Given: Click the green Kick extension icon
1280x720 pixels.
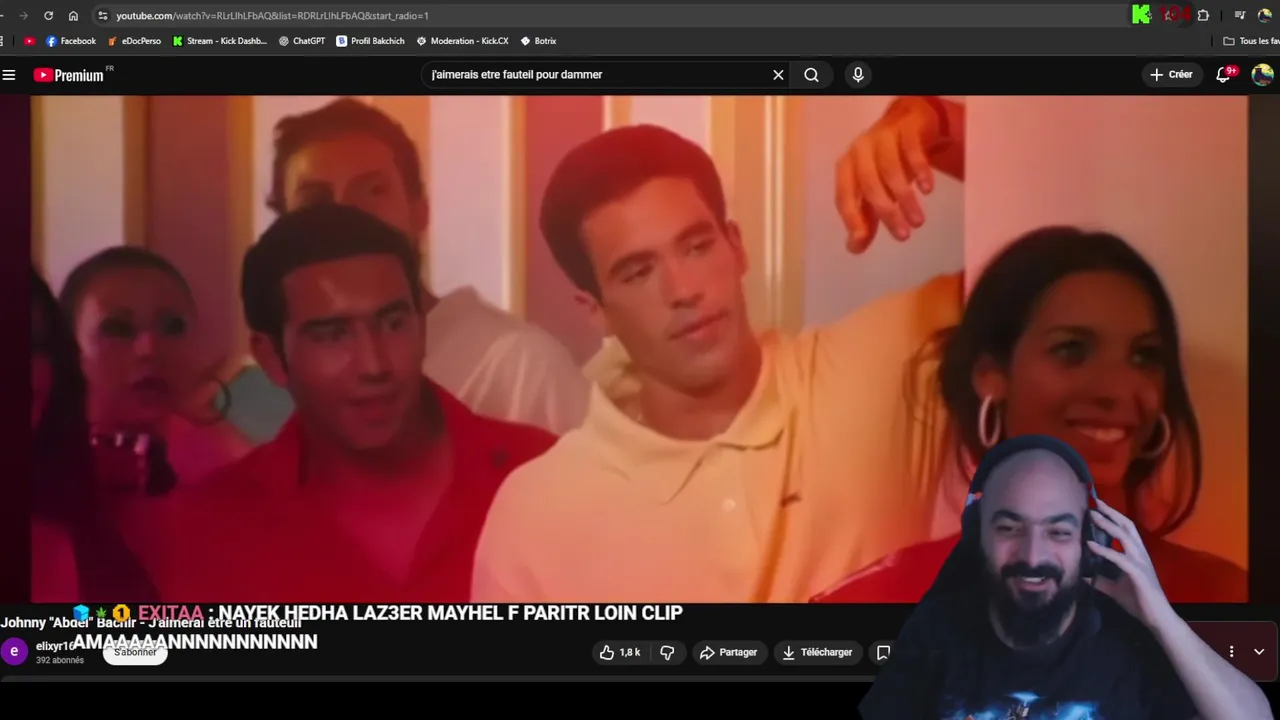Looking at the screenshot, I should click(x=1141, y=15).
